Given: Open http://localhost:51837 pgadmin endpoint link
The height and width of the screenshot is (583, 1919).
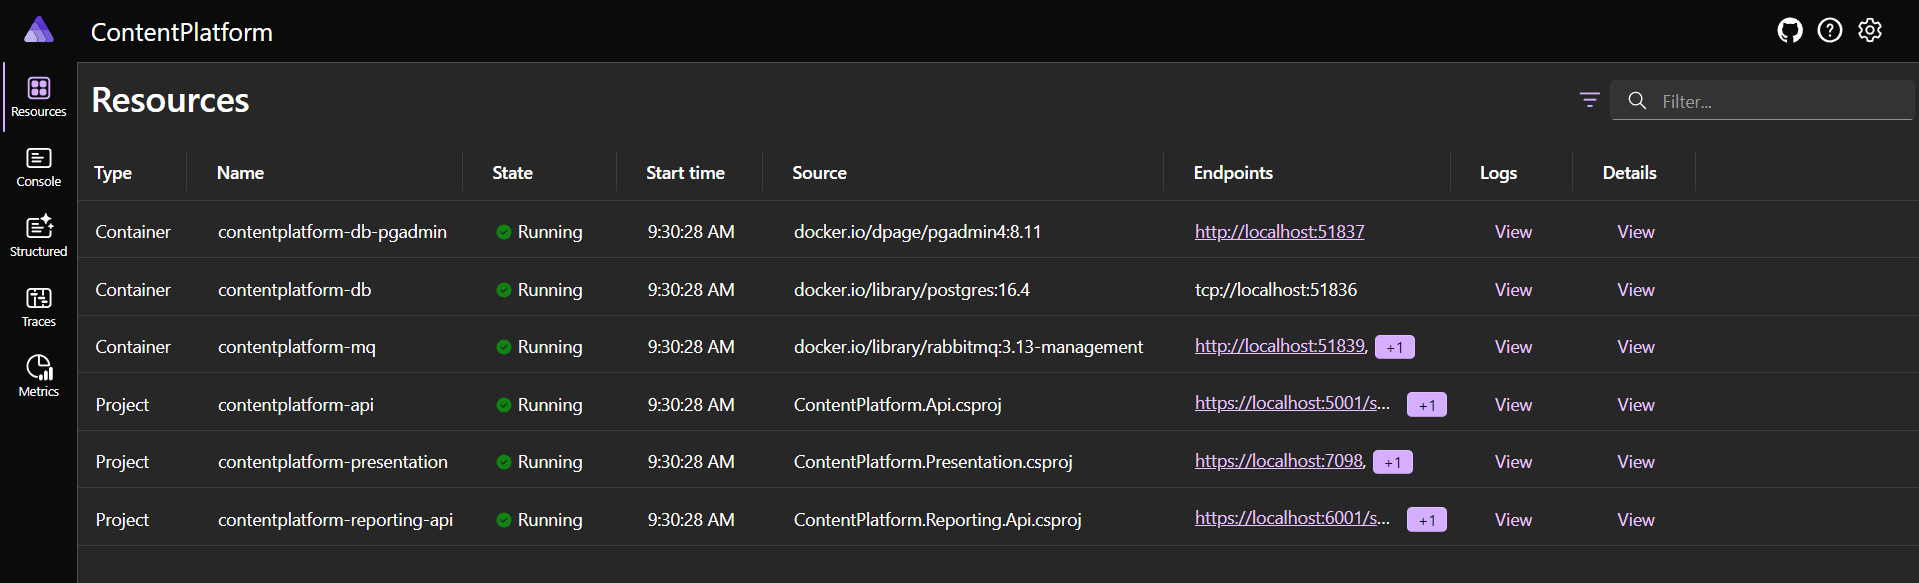Looking at the screenshot, I should point(1279,232).
